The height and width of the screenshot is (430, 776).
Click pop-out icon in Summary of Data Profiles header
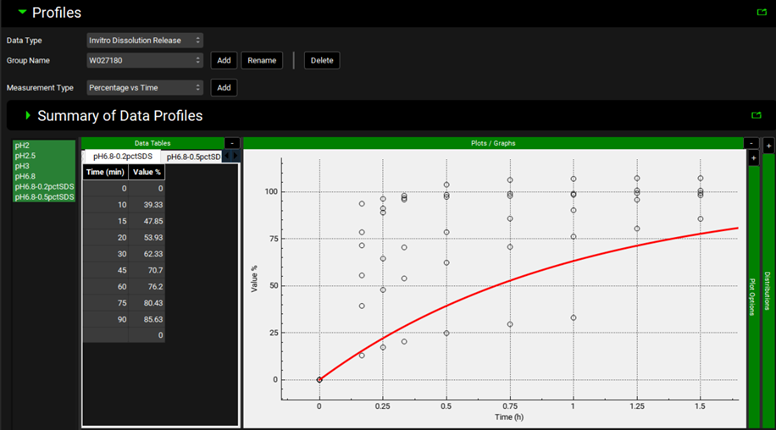click(755, 116)
